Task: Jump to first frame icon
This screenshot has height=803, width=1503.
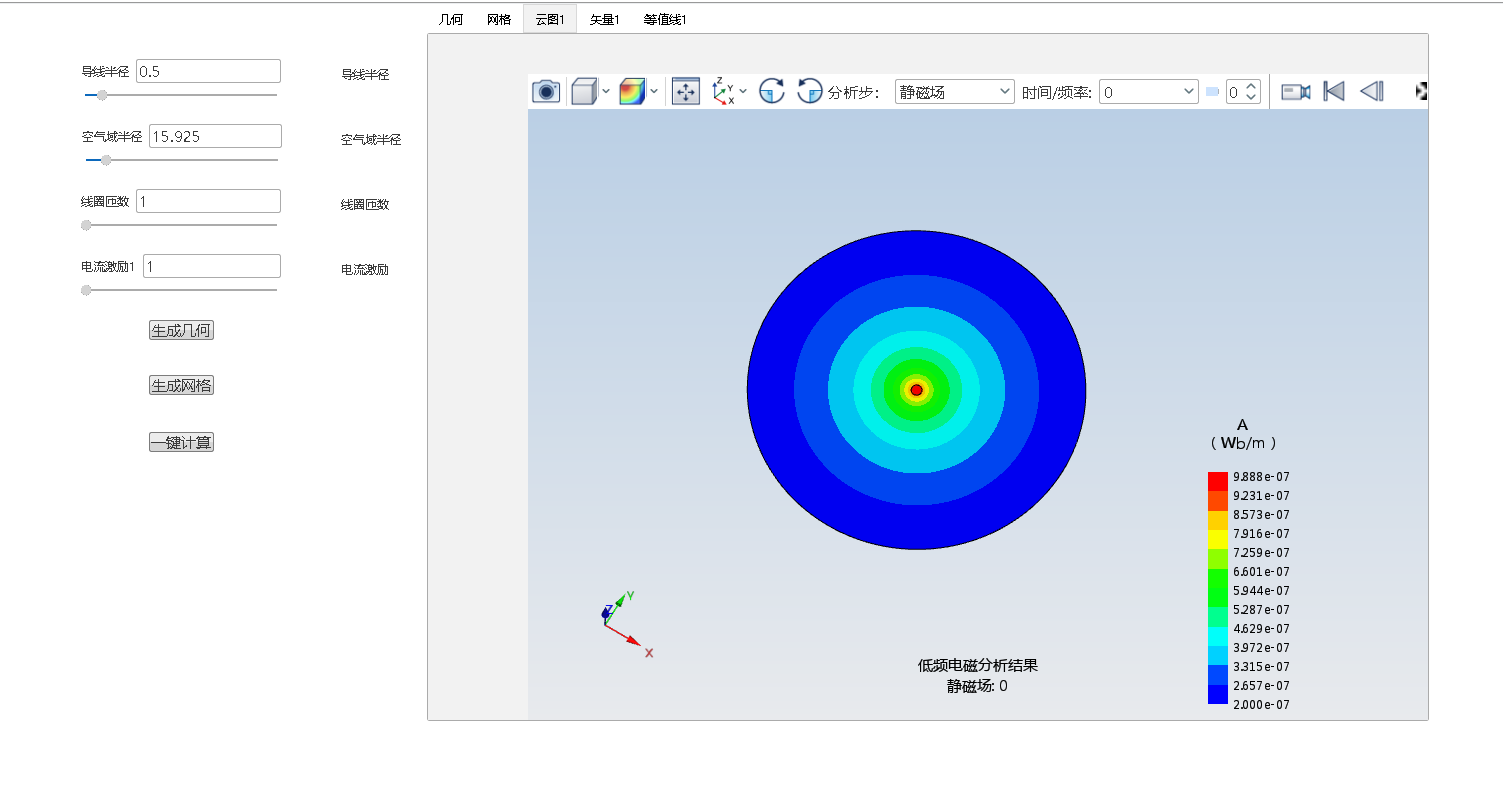Action: coord(1334,92)
